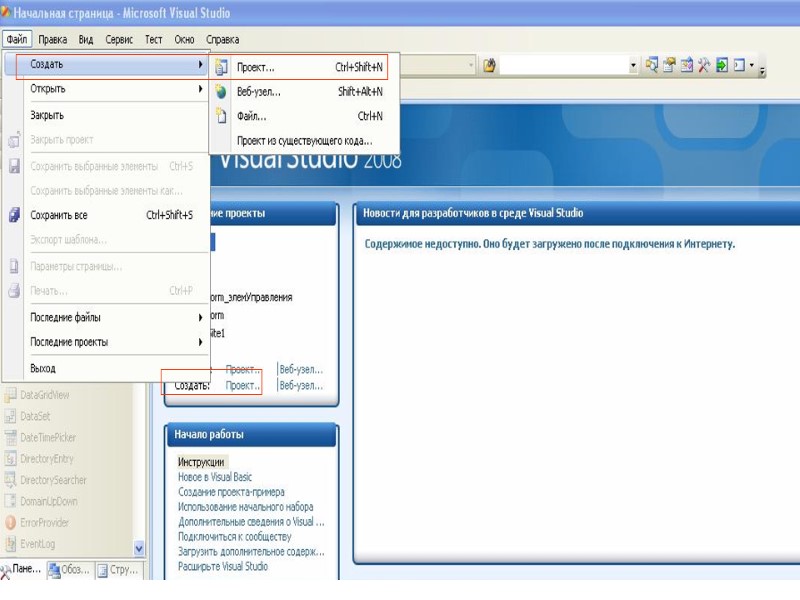Open Properties window toolbar icon

pos(669,65)
